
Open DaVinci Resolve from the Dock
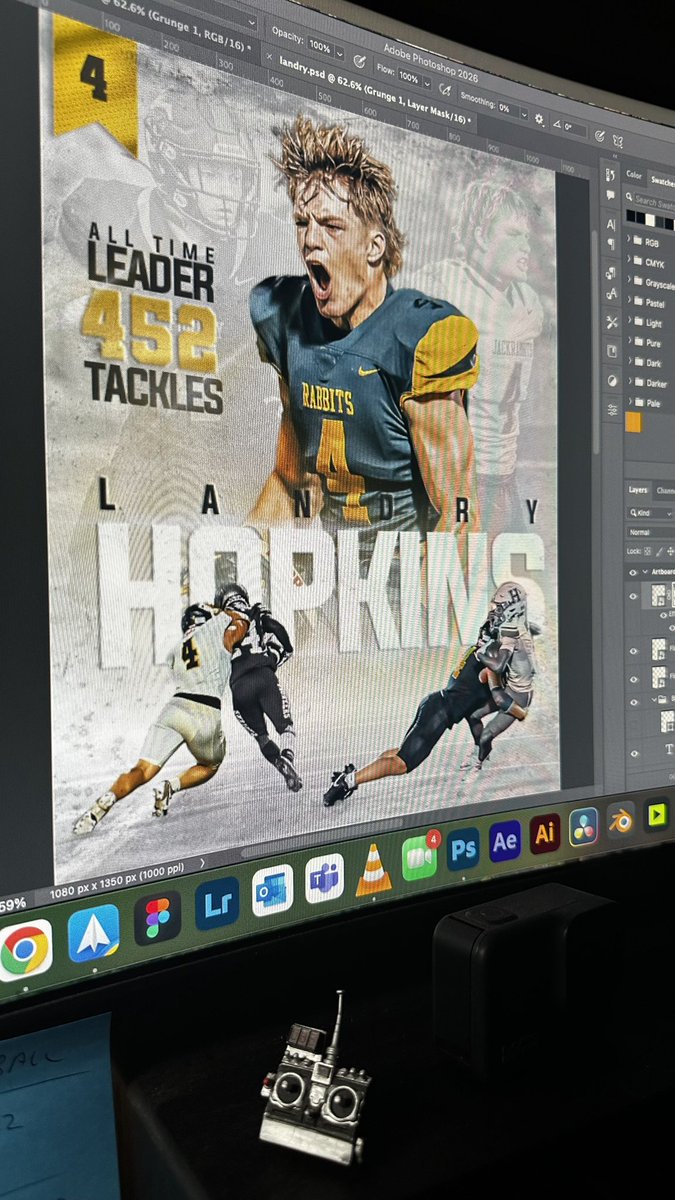[583, 825]
